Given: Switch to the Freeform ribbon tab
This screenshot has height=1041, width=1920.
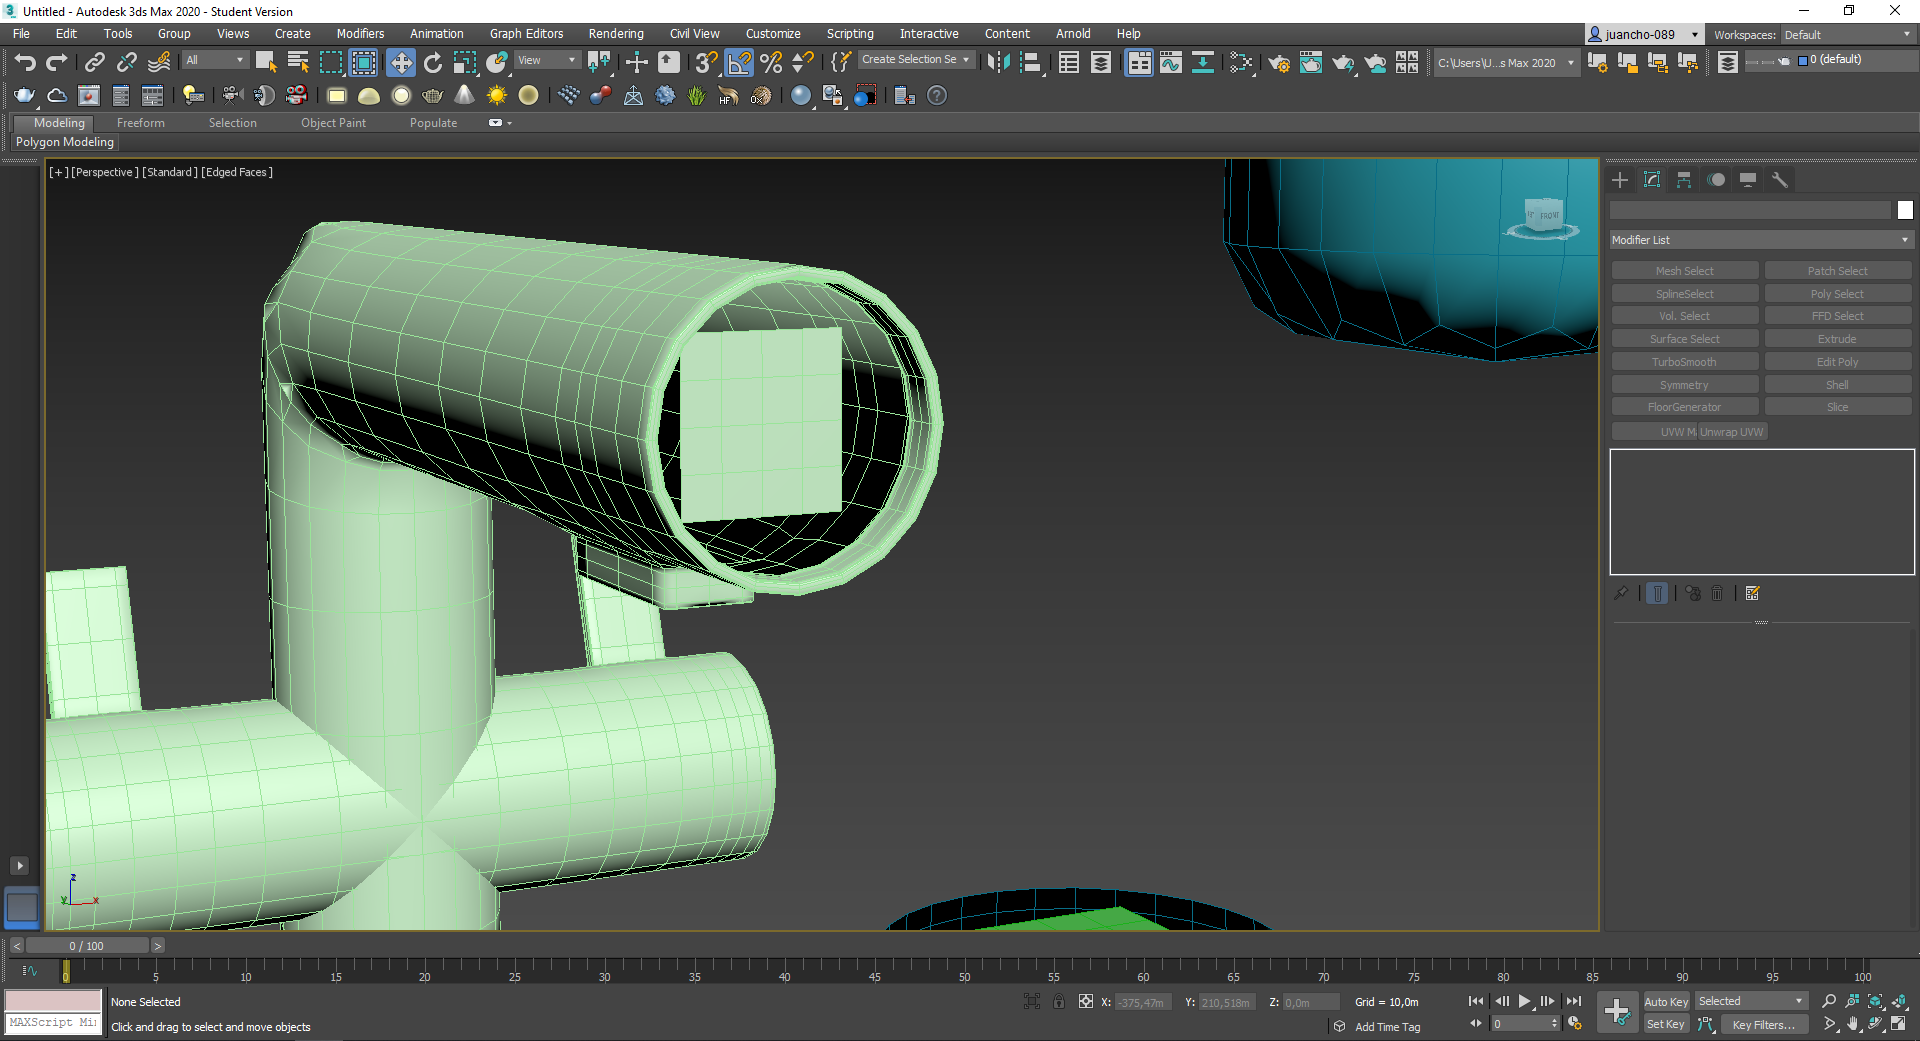Looking at the screenshot, I should [x=141, y=123].
